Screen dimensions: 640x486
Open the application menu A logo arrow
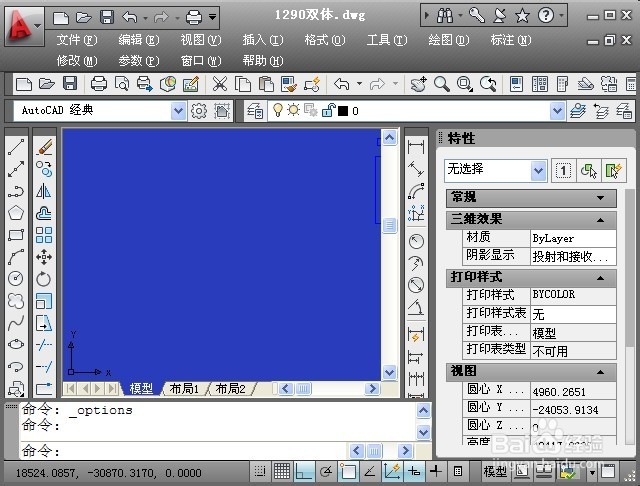pos(37,25)
